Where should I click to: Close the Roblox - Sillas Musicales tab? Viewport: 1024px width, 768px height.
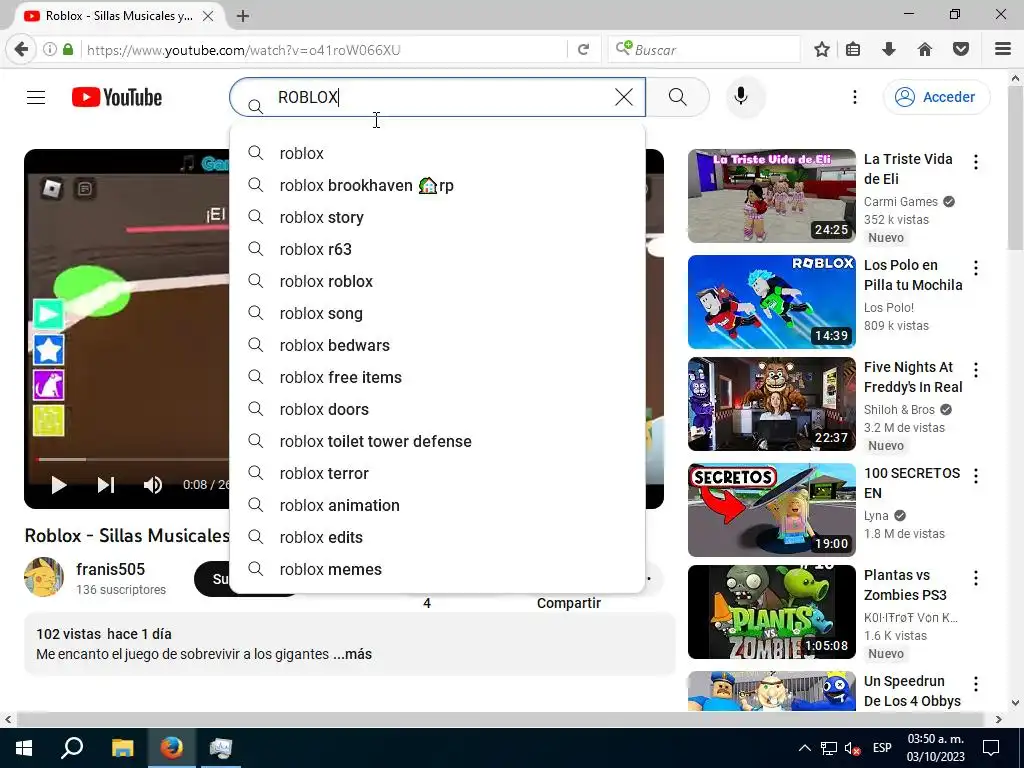tap(208, 16)
